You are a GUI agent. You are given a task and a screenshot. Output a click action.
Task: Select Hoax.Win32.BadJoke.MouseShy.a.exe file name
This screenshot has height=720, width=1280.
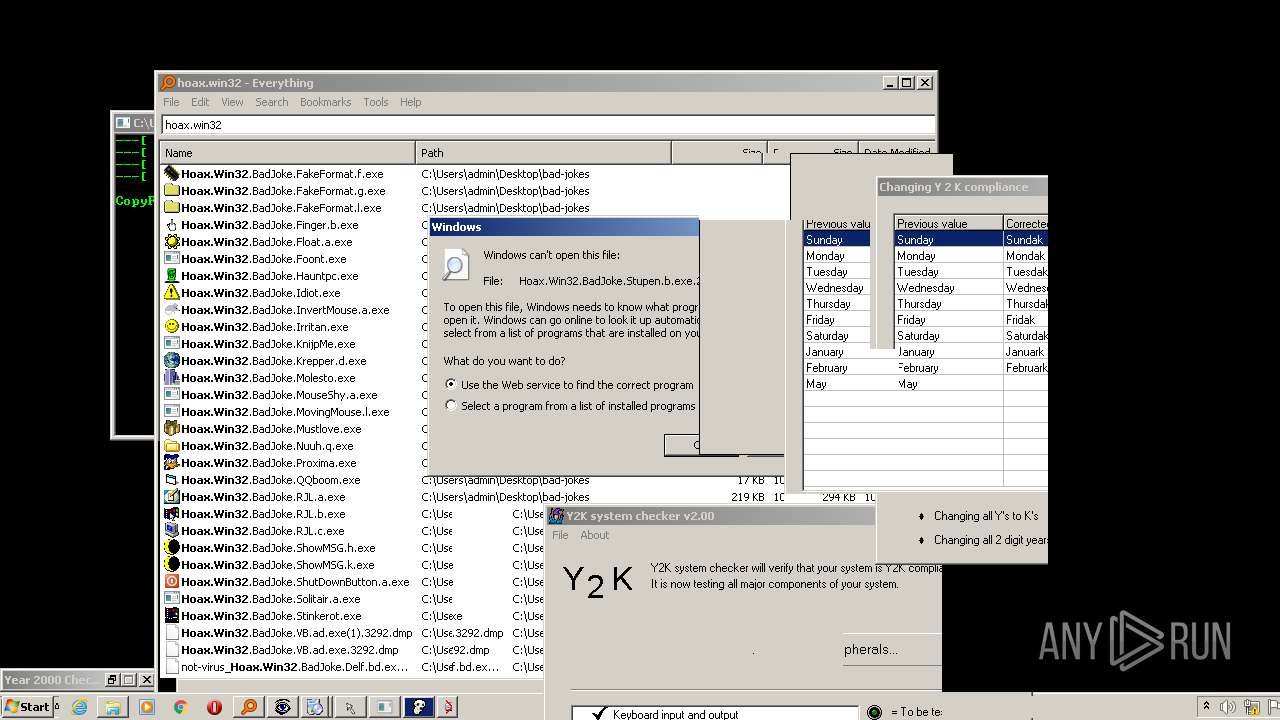[279, 395]
